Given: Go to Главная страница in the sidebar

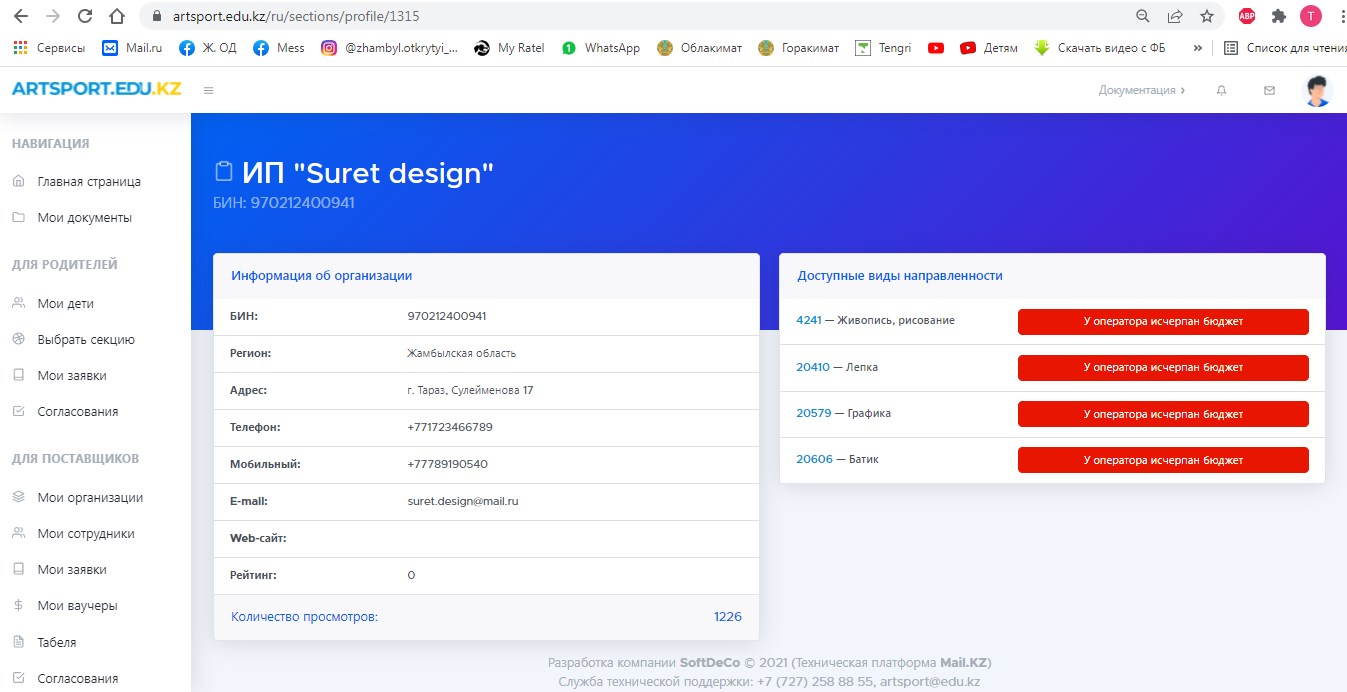Looking at the screenshot, I should coord(88,182).
